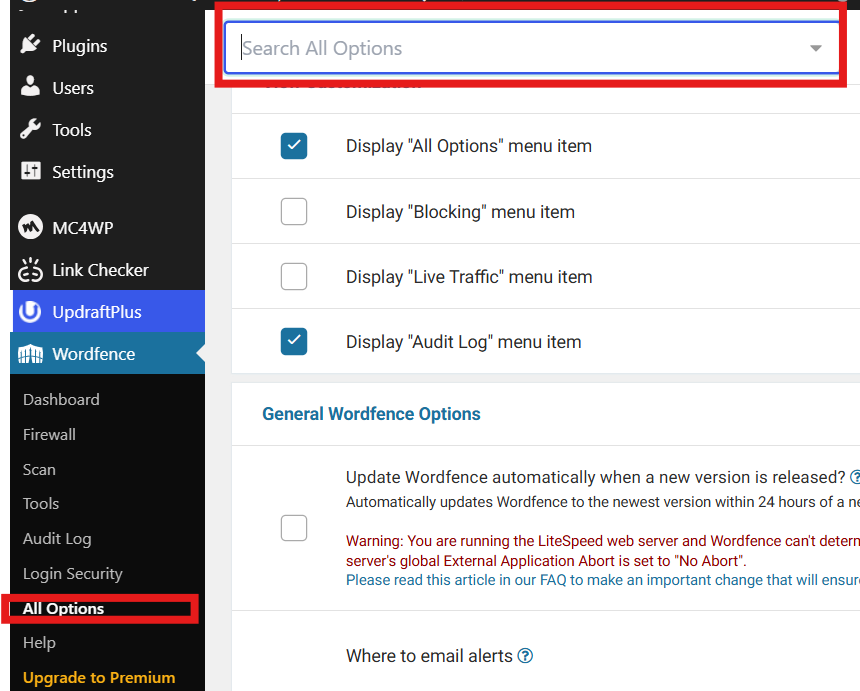
Task: Click the General Wordfence Options heading
Action: [371, 414]
